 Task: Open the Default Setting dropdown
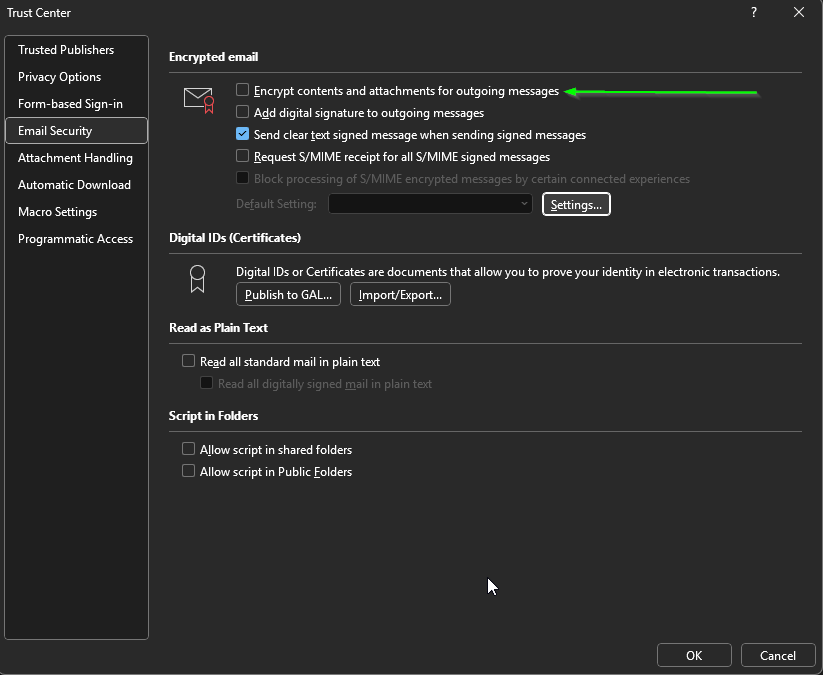pos(432,204)
